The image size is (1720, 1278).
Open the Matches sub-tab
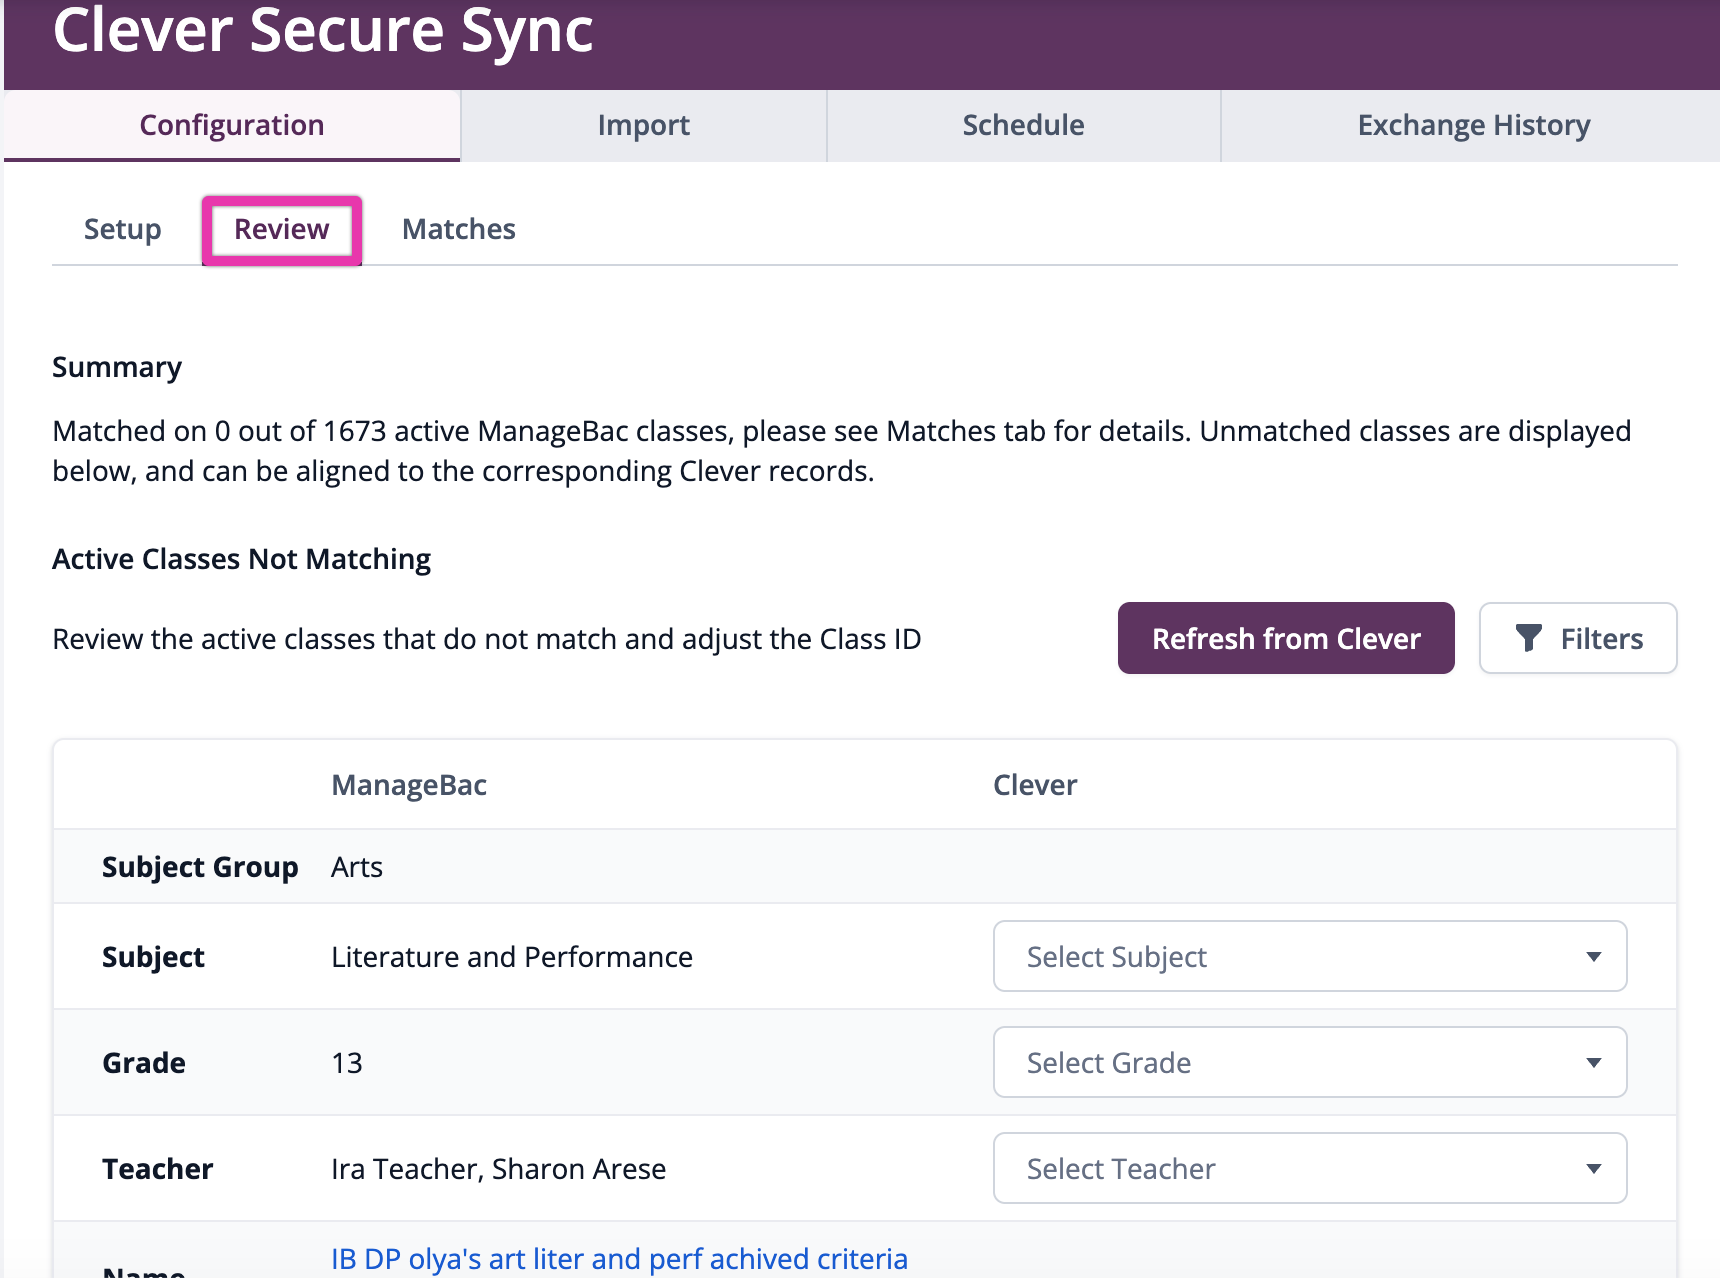point(459,229)
